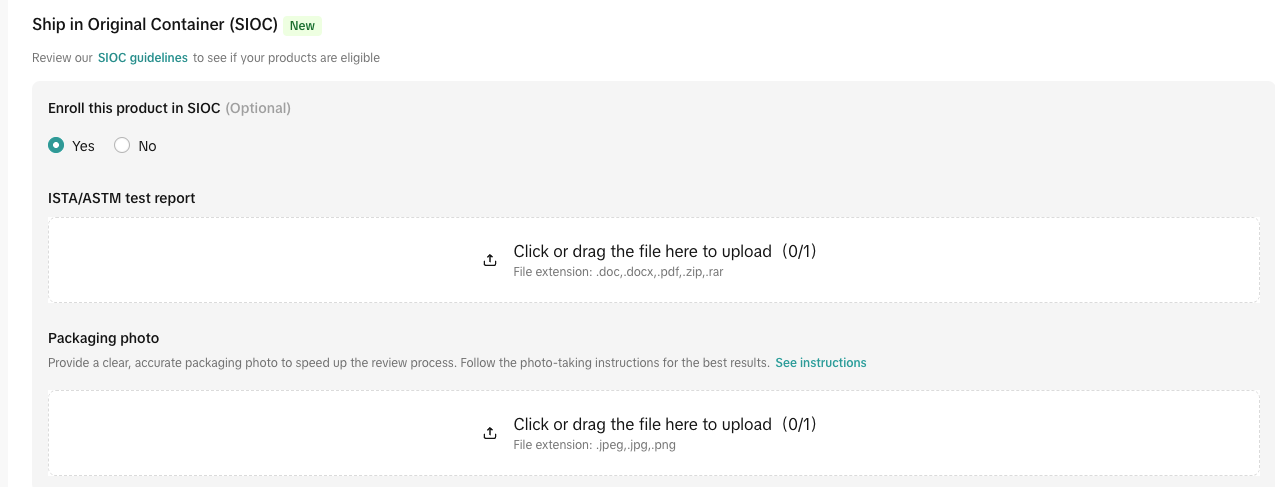Open the SIOC guidelines link

point(143,58)
